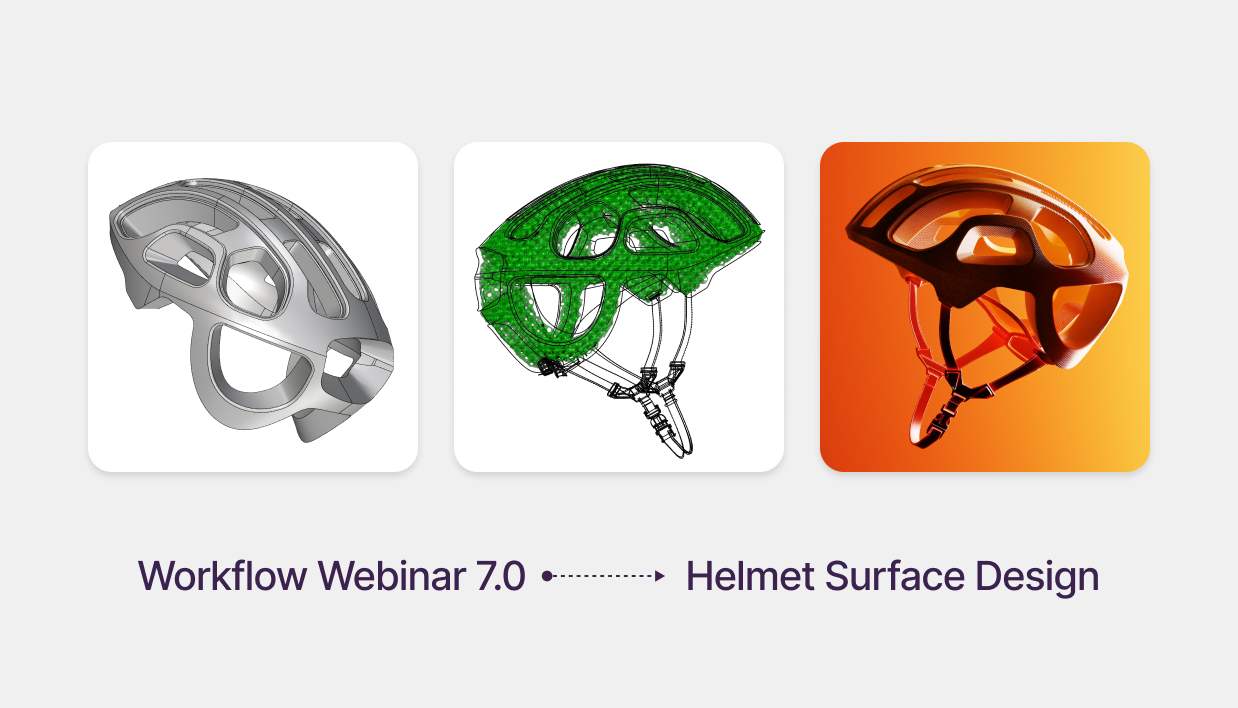
Task: Select the green mesh helmet wireframe card
Action: (619, 307)
